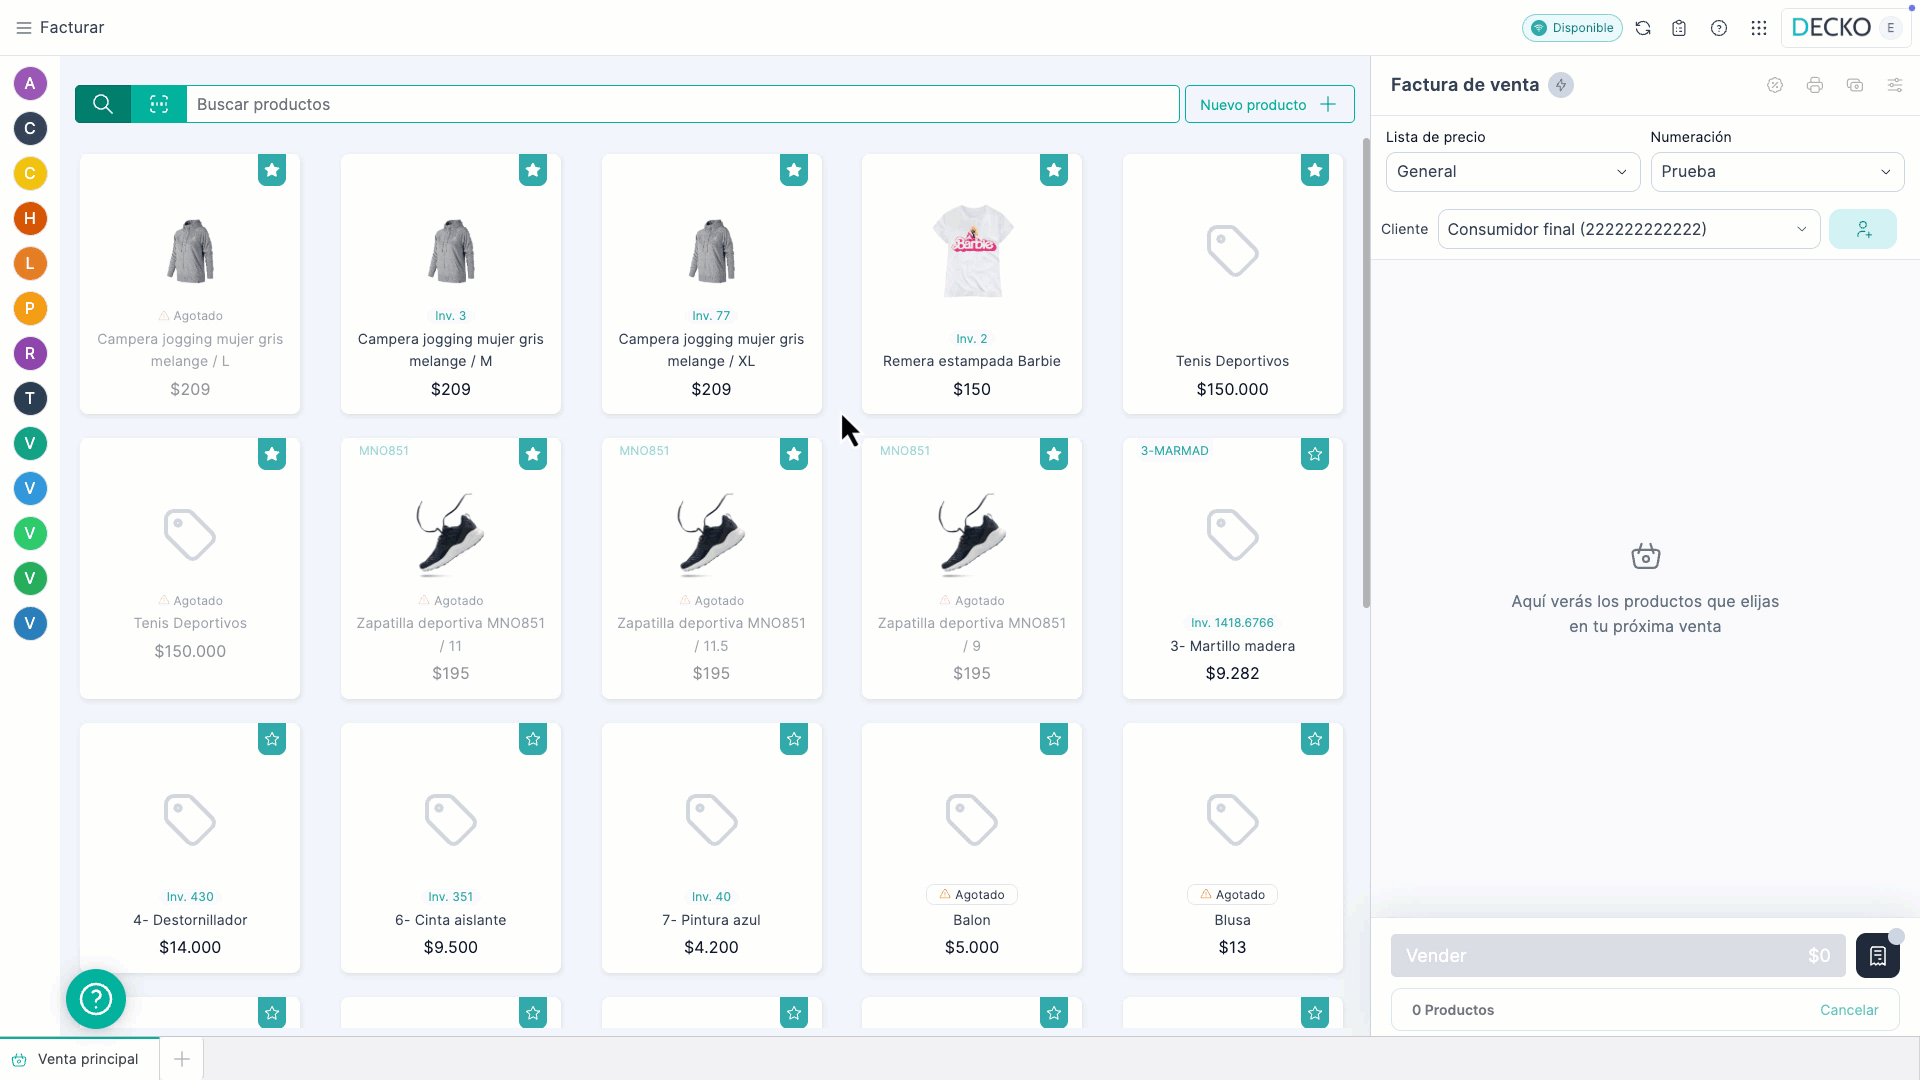Image resolution: width=1920 pixels, height=1080 pixels.
Task: Select the Campera jogging / XL hoodie image
Action: [711, 251]
